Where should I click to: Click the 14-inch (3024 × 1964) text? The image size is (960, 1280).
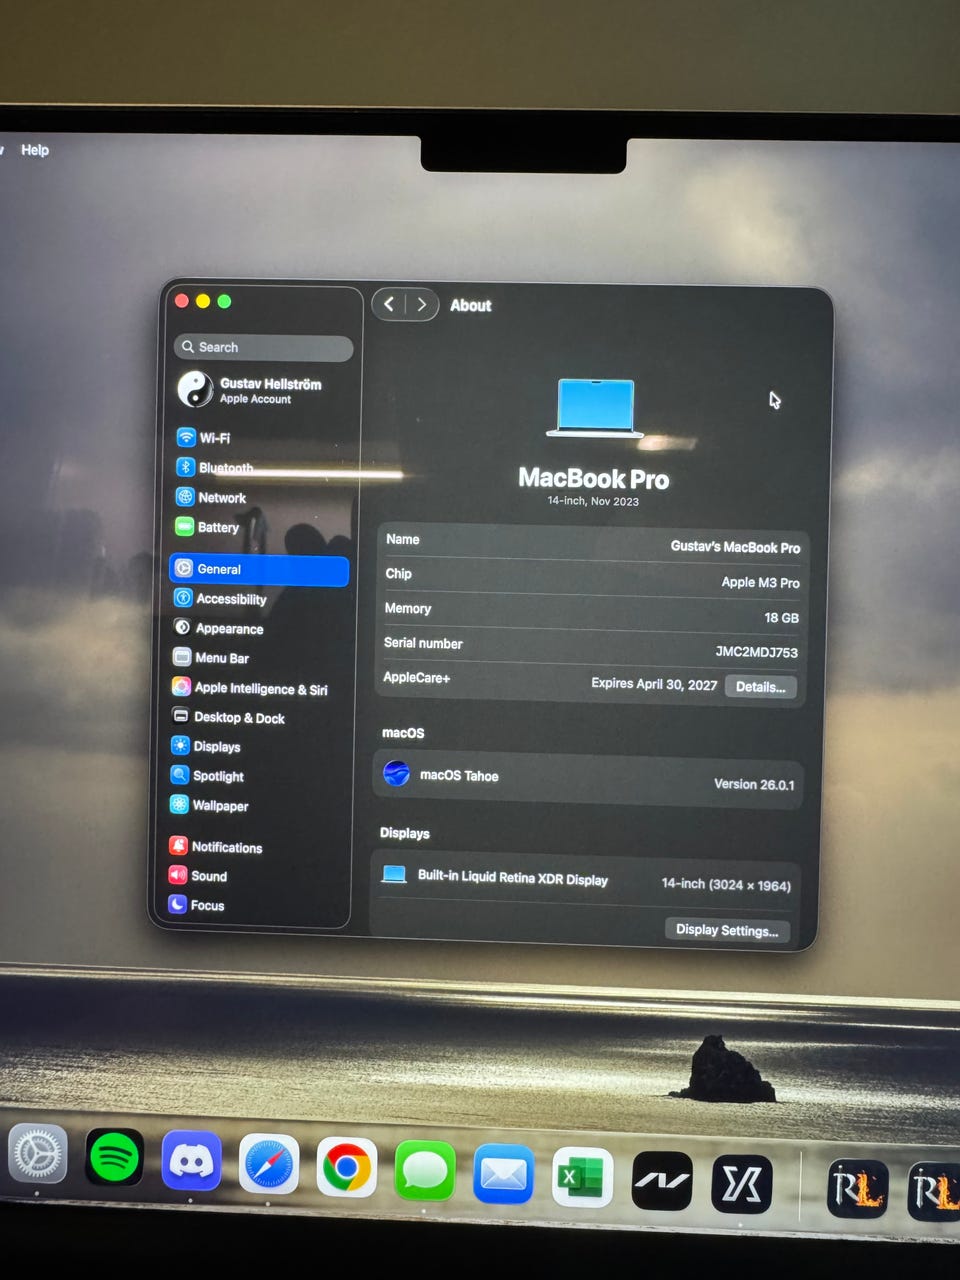click(x=726, y=884)
